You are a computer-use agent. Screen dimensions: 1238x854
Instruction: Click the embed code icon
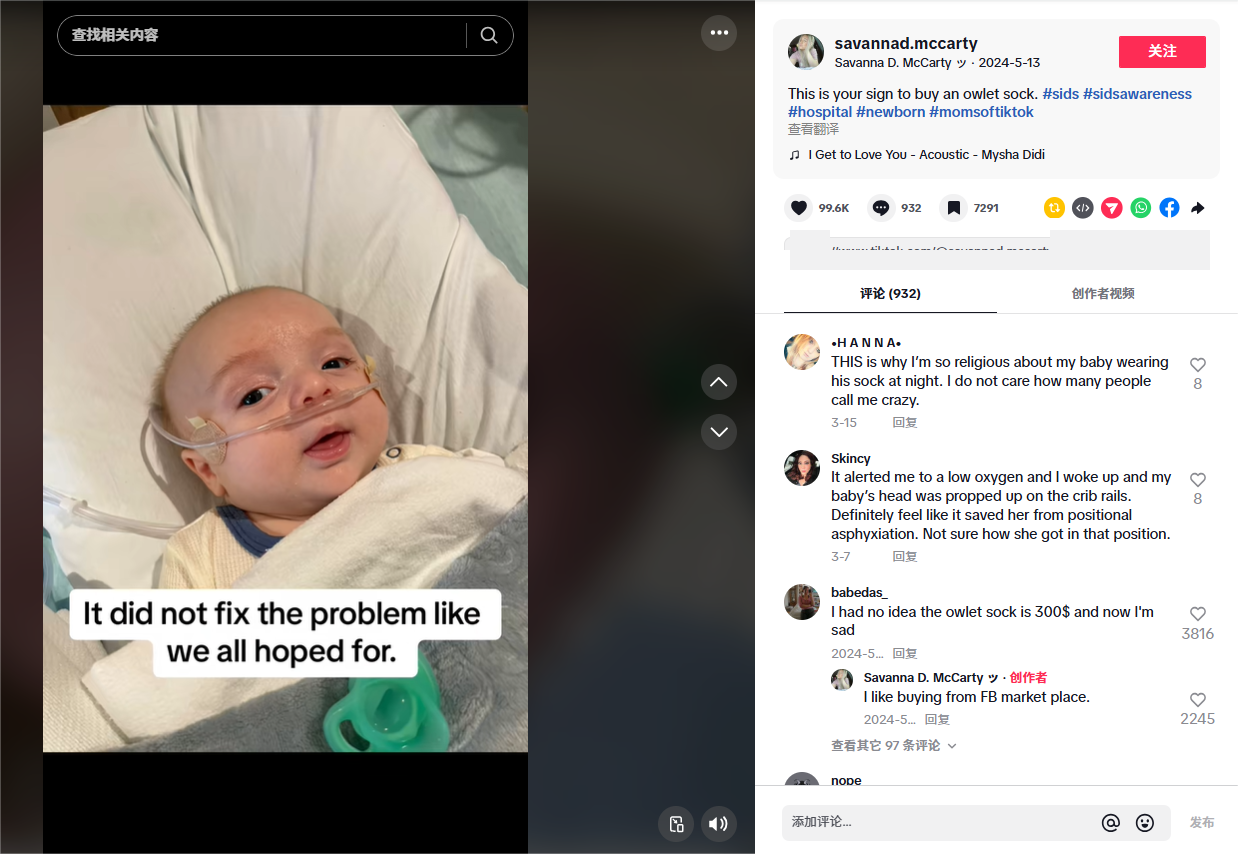(x=1083, y=208)
